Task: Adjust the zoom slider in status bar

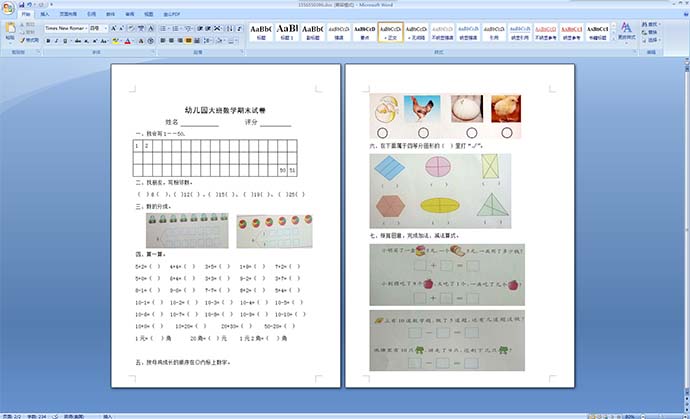Action: coord(660,416)
